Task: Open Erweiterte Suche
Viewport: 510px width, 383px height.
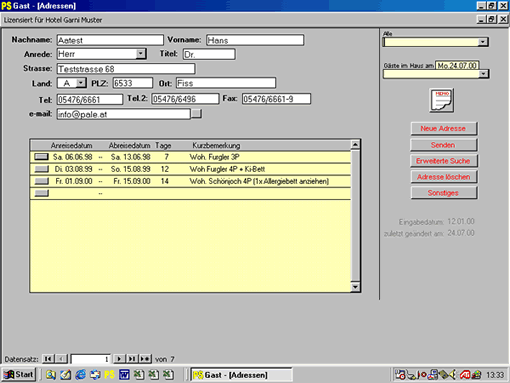Action: [443, 161]
